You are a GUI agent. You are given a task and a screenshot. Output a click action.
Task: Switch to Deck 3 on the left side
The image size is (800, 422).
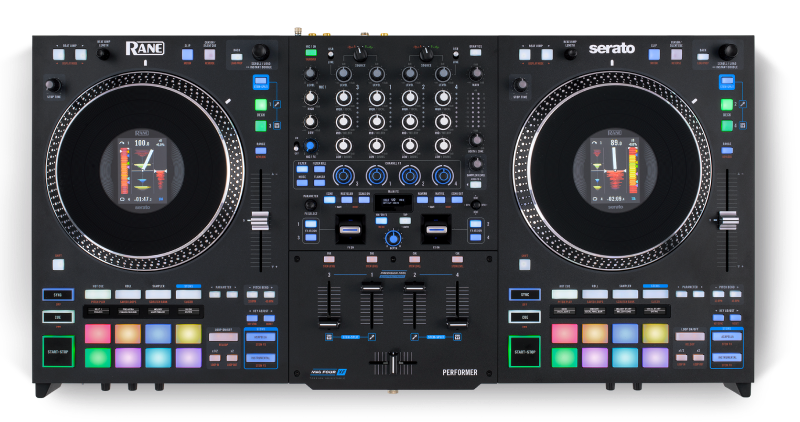tap(261, 126)
